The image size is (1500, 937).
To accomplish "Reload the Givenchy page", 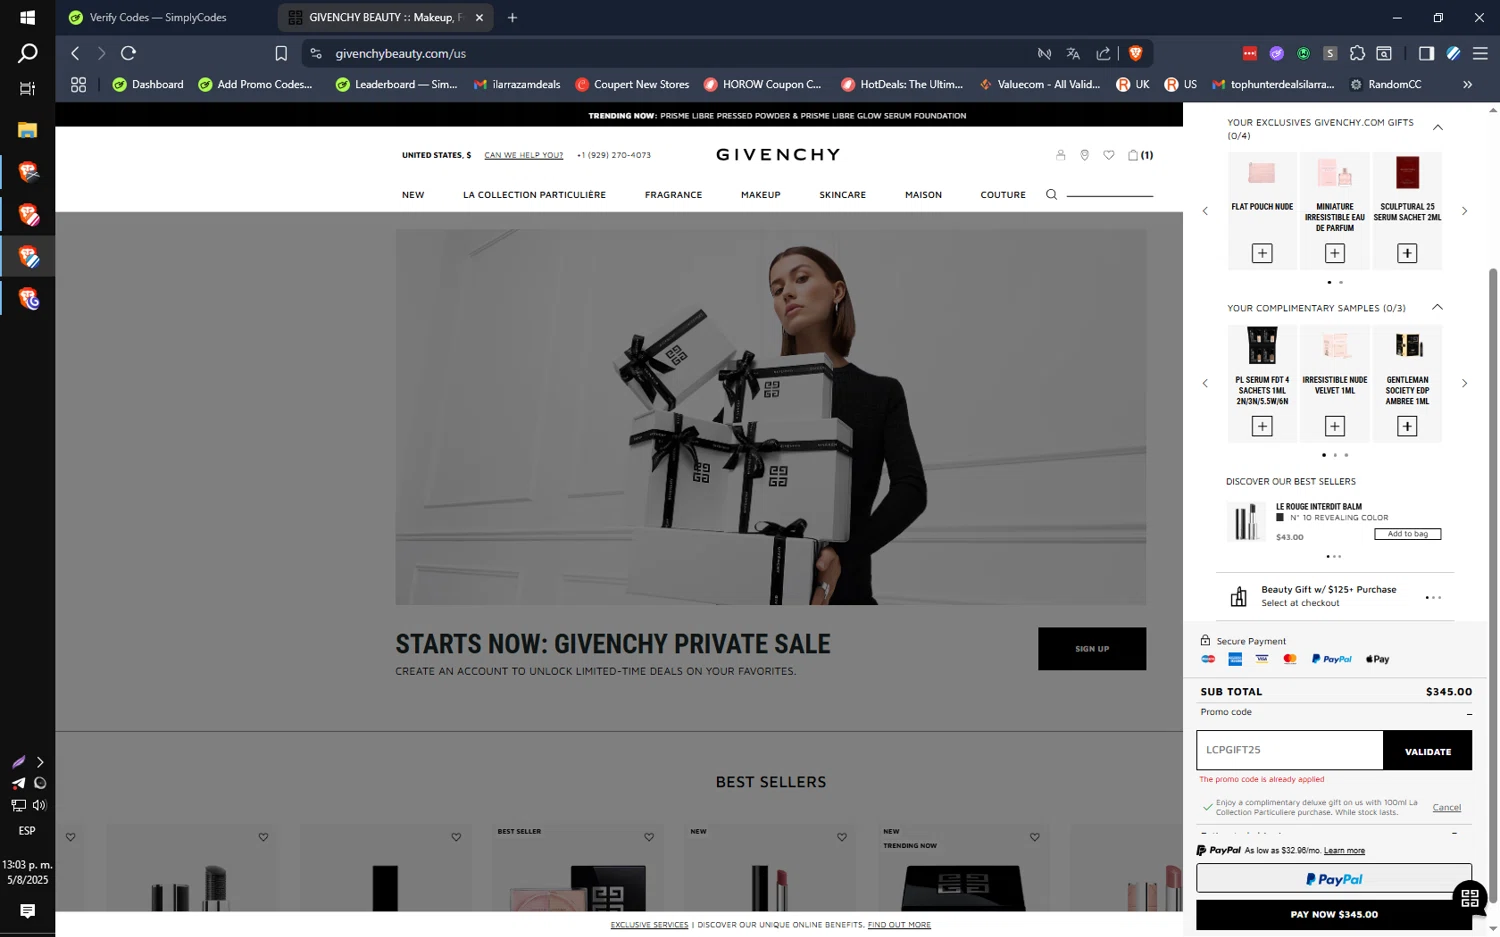I will pyautogui.click(x=128, y=53).
